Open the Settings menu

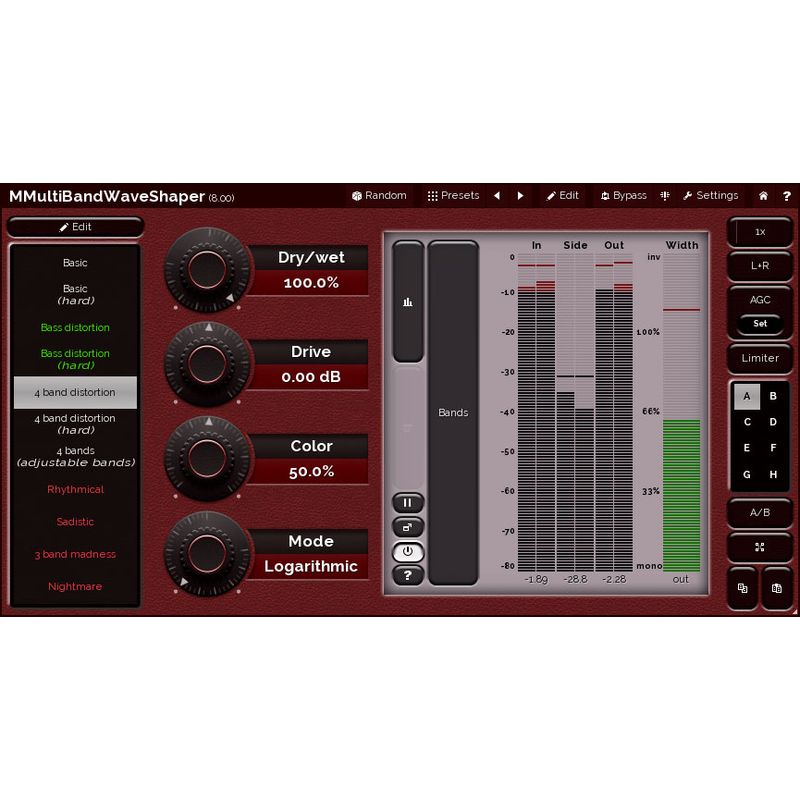coord(711,196)
